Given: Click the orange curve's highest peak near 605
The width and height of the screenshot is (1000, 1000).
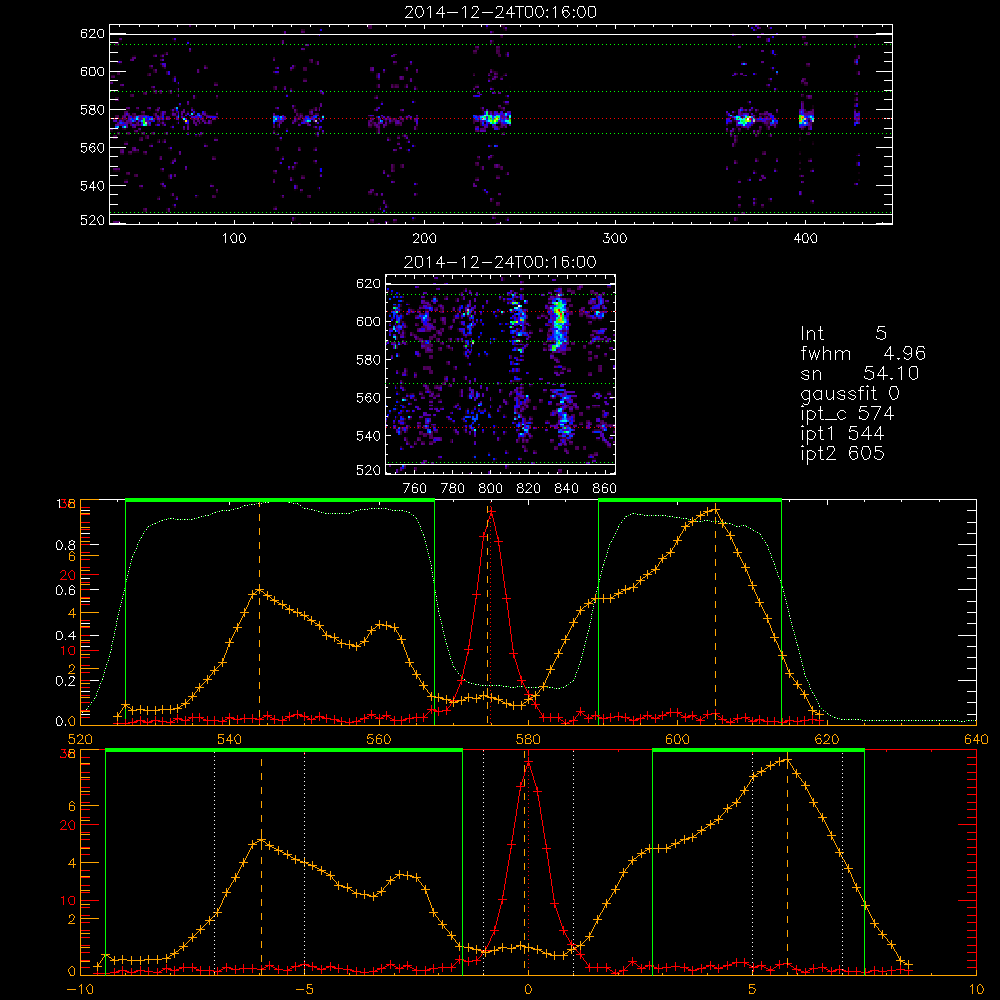Looking at the screenshot, I should coord(715,509).
